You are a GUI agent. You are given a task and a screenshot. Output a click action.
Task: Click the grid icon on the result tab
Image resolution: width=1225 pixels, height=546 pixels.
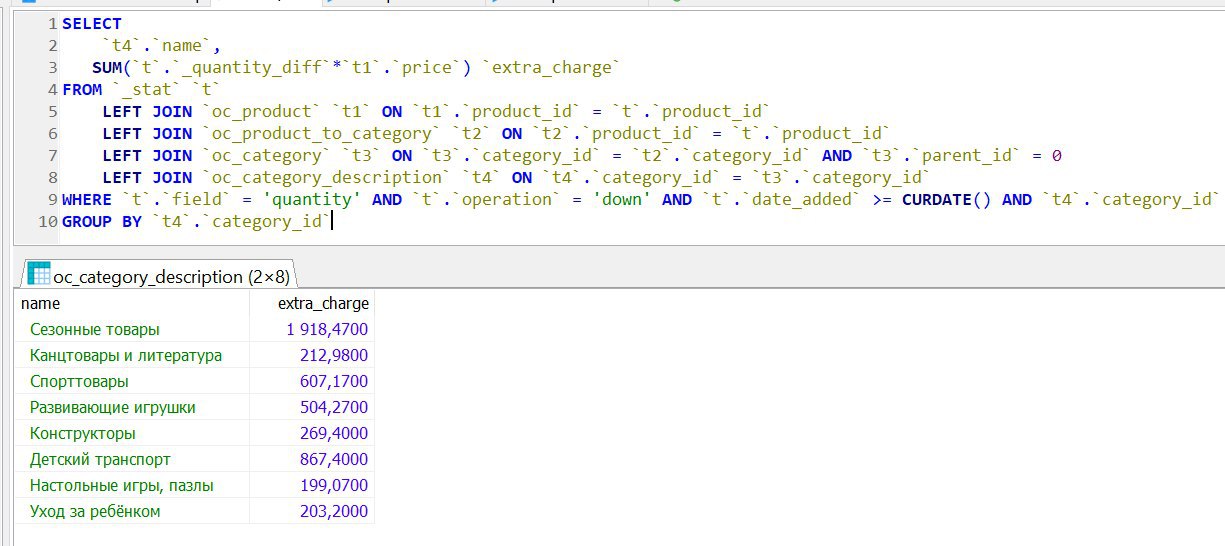click(x=39, y=273)
